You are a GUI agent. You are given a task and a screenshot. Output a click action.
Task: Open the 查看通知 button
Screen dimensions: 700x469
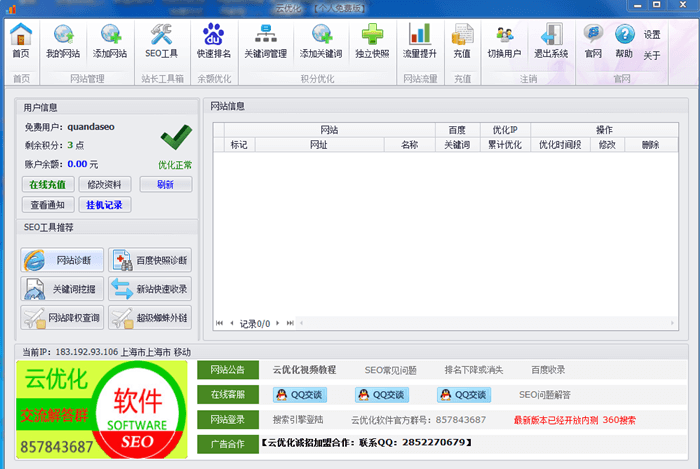[48, 205]
